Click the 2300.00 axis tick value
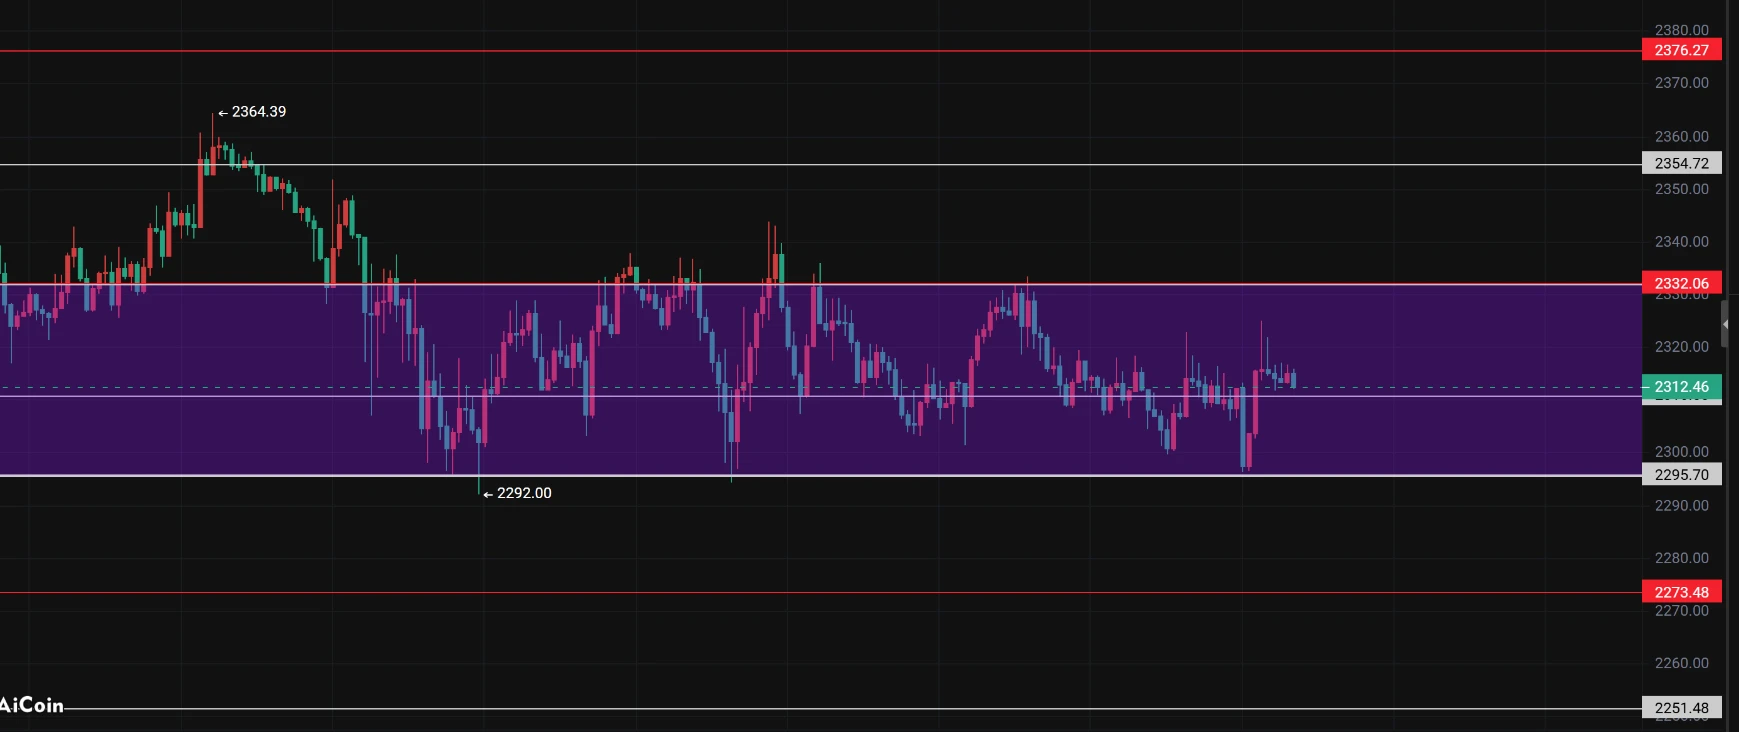The image size is (1739, 732). pos(1682,452)
